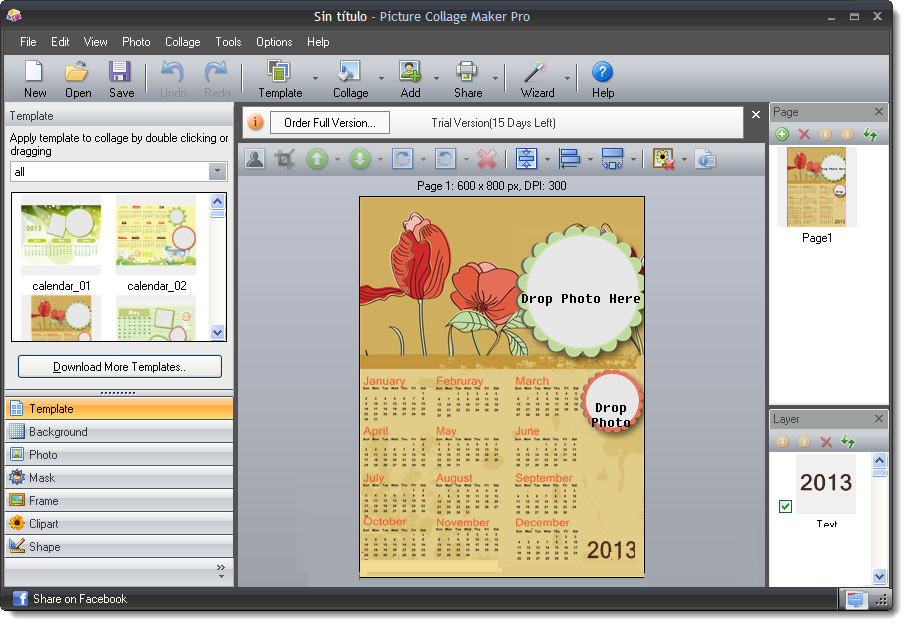Image resolution: width=908 pixels, height=626 pixels.
Task: Click the green down-arrow send backward icon
Action: [x=360, y=159]
